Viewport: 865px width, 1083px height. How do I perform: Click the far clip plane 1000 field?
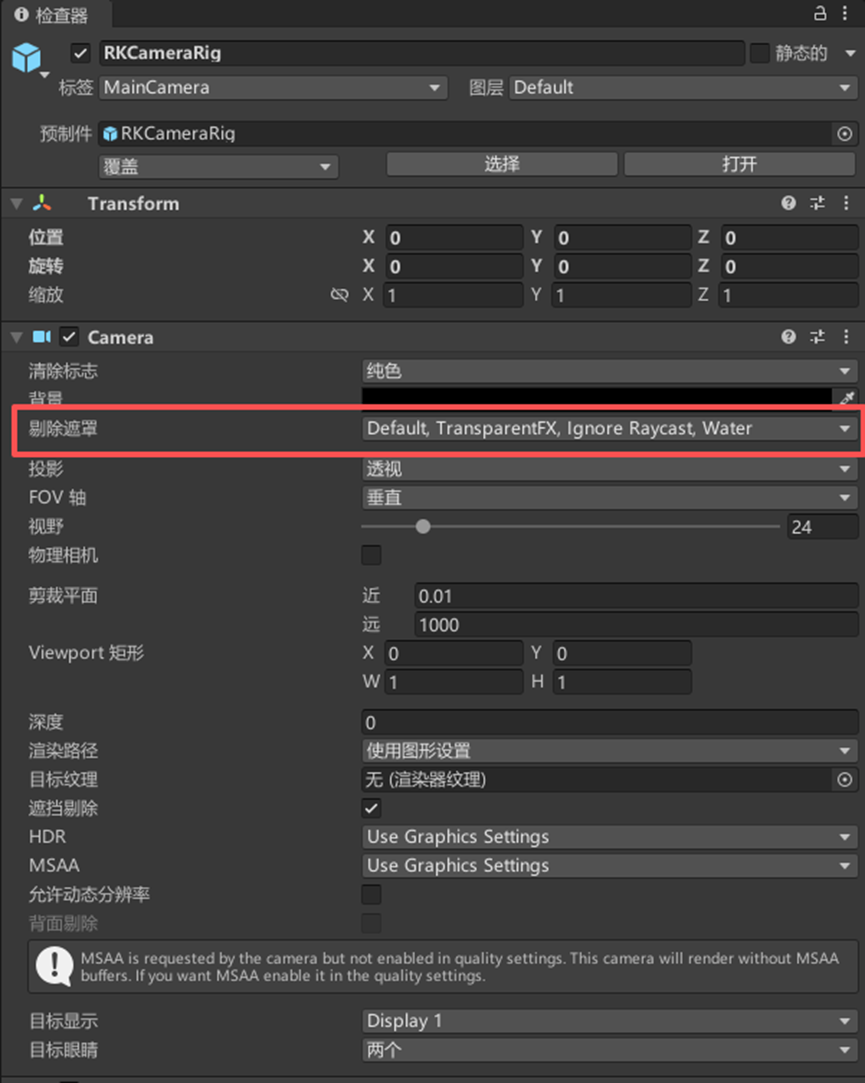(x=636, y=625)
